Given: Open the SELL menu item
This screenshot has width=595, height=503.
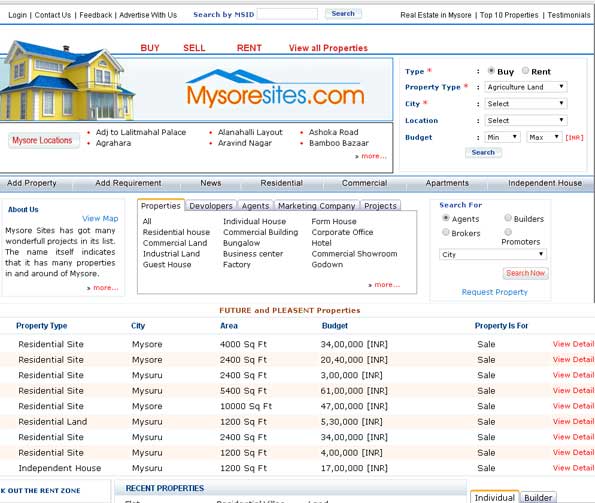Looking at the screenshot, I should [x=194, y=48].
